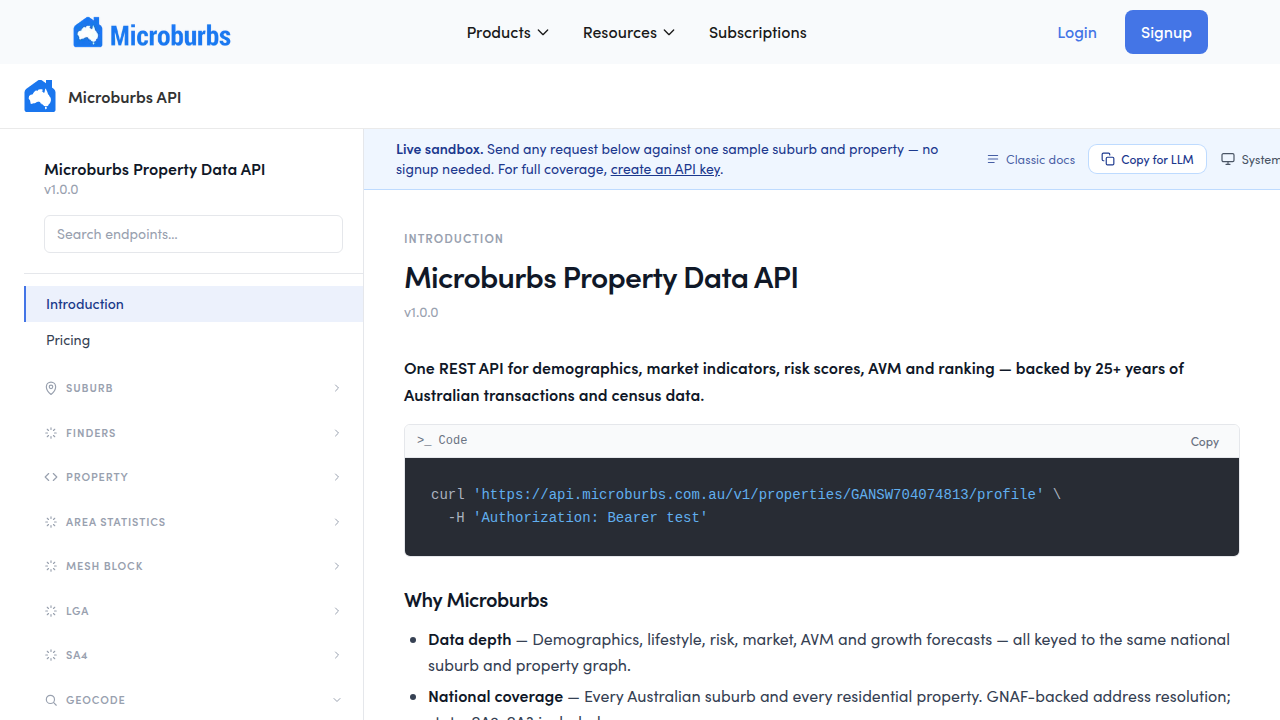This screenshot has height=720, width=1280.
Task: Click the terminal prompt Code icon
Action: [424, 441]
